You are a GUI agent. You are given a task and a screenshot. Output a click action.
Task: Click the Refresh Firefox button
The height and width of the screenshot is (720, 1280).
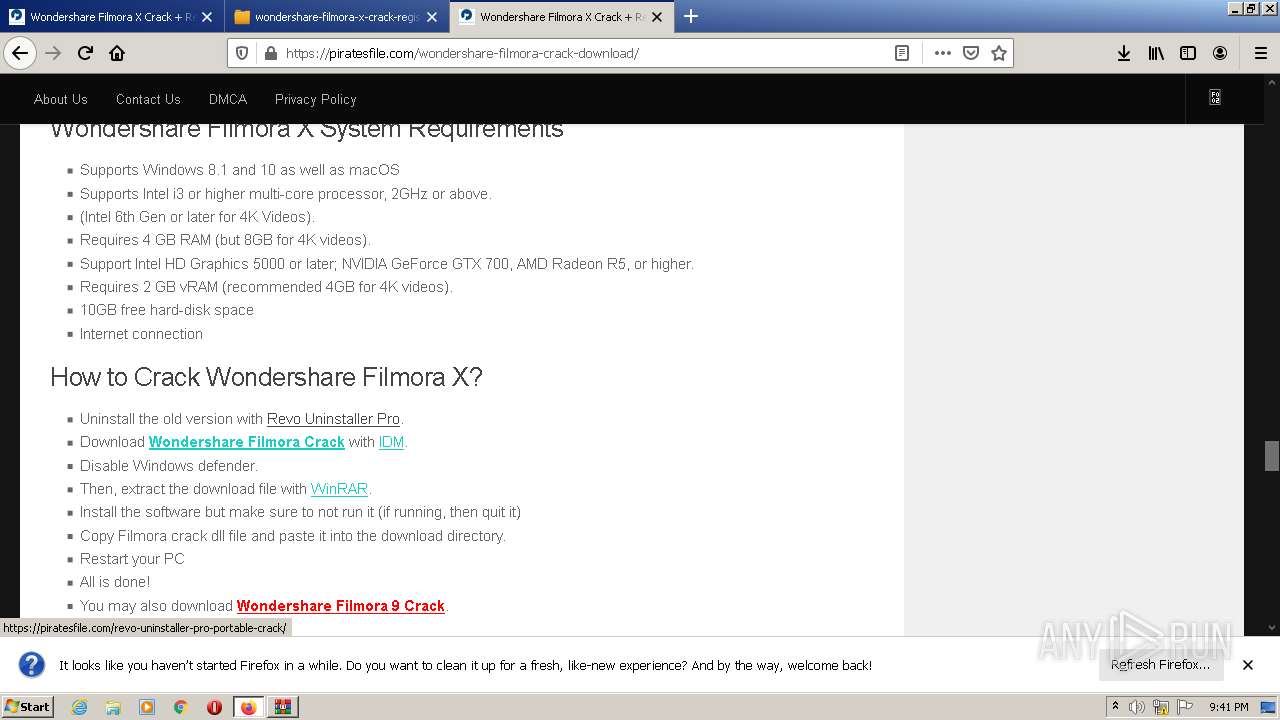[1160, 665]
